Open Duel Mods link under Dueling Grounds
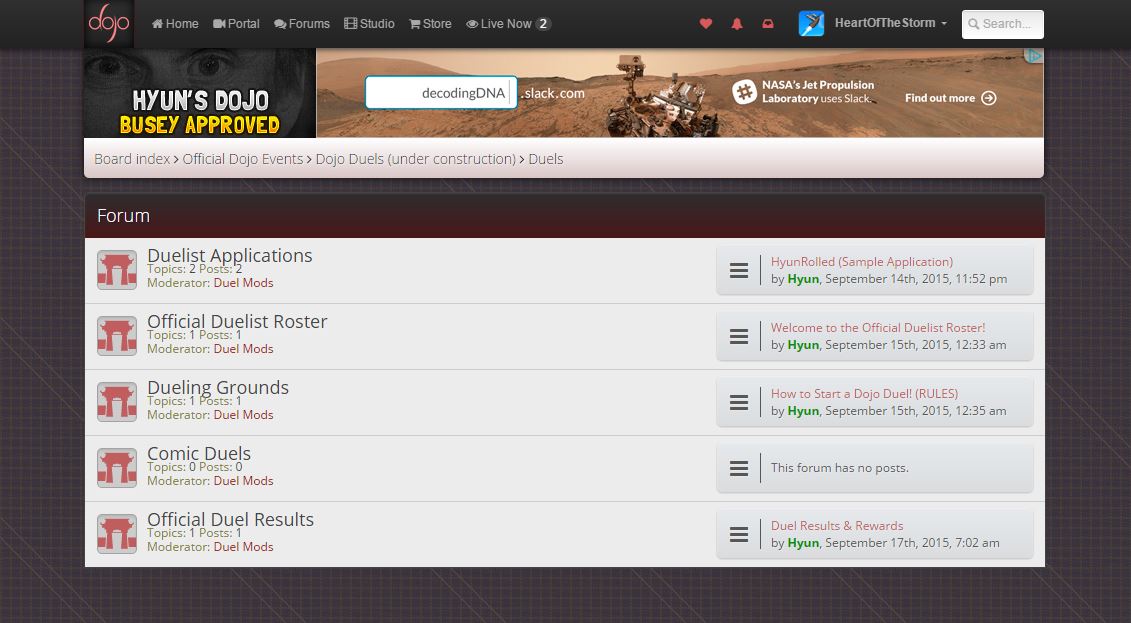 click(x=243, y=415)
